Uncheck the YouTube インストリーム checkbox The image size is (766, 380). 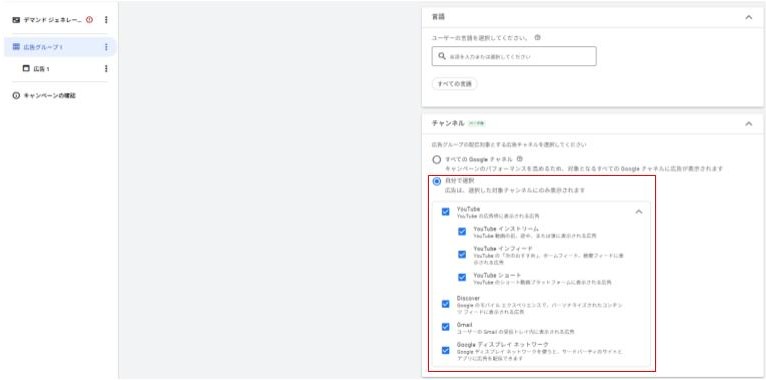coord(462,232)
